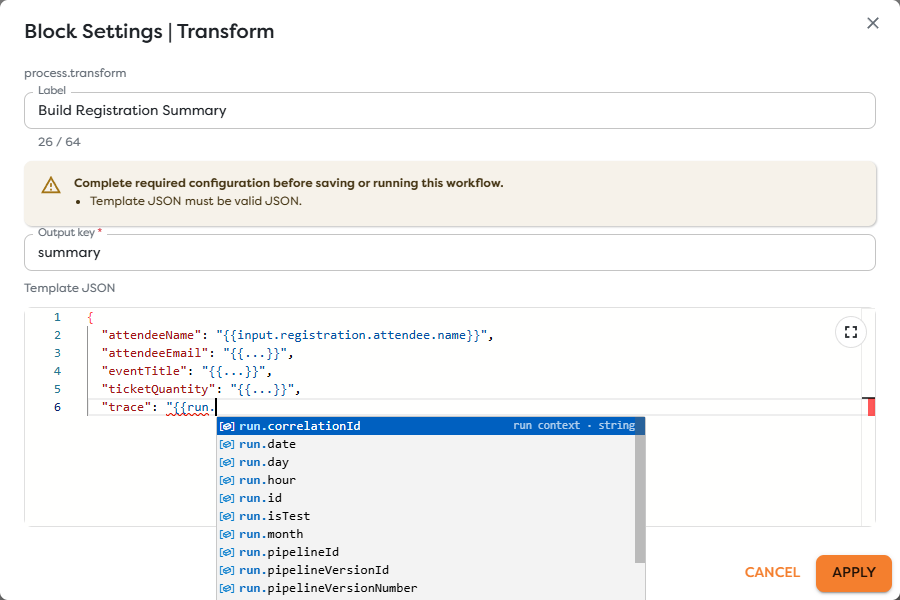Select run.date suggestion

(x=426, y=444)
